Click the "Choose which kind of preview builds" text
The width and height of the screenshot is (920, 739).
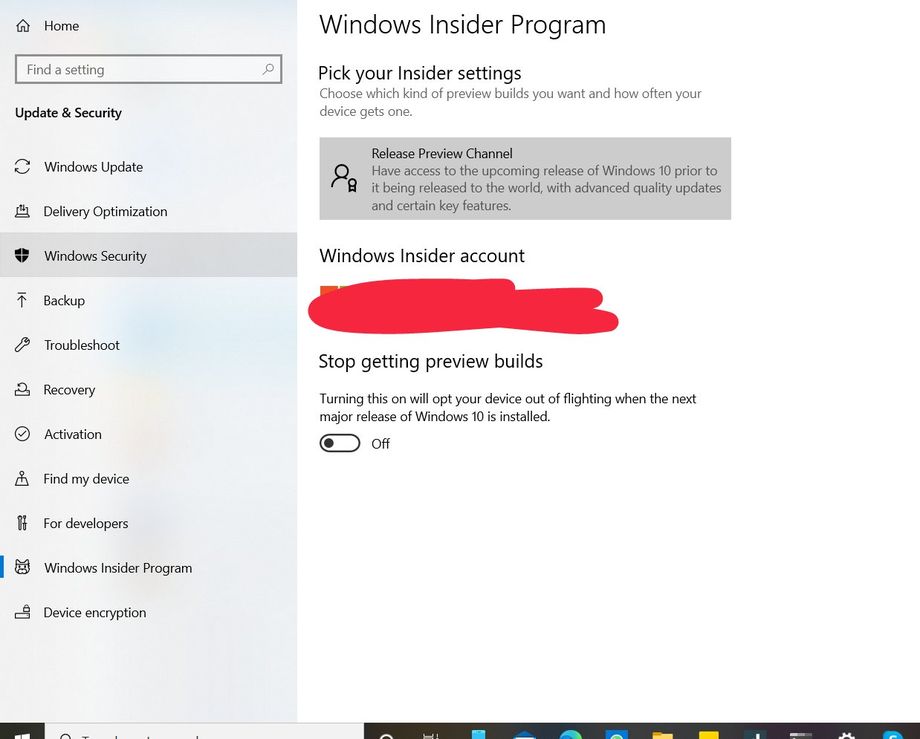510,102
